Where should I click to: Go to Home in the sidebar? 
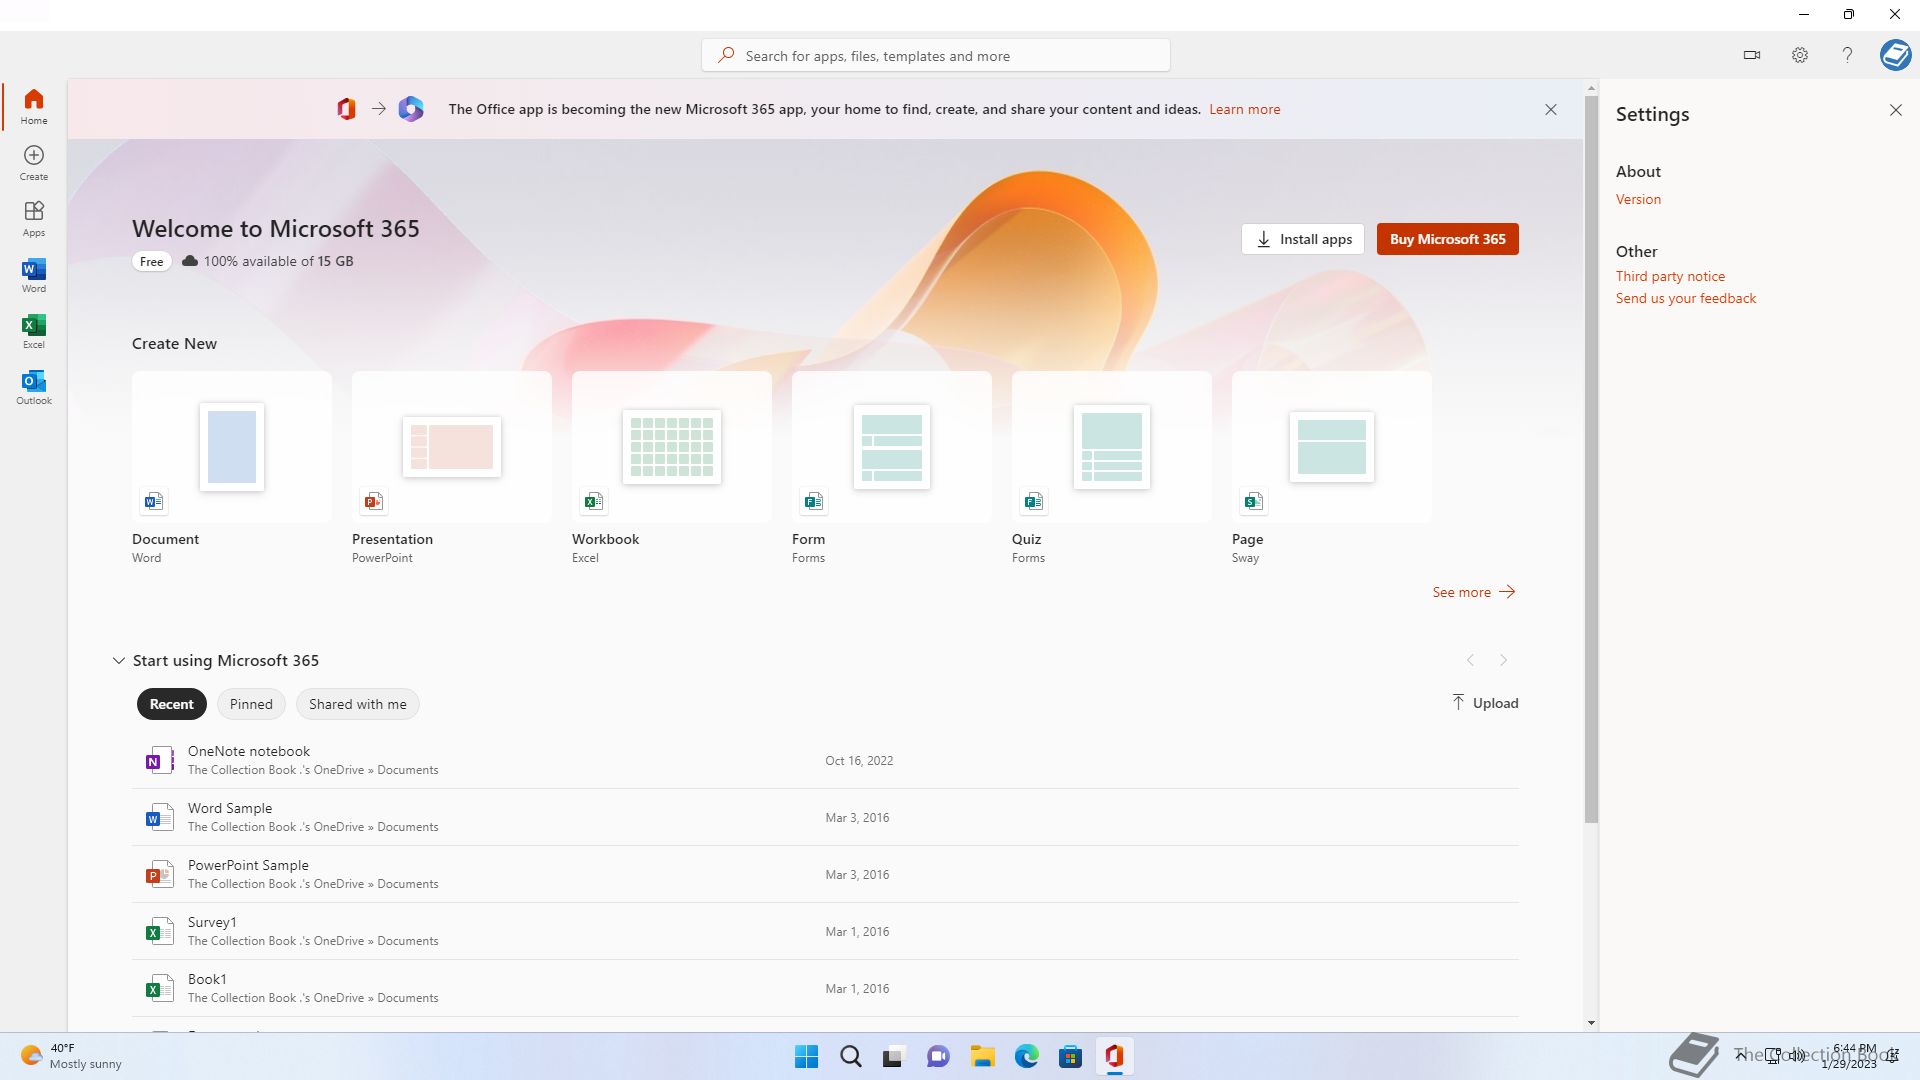(x=34, y=106)
